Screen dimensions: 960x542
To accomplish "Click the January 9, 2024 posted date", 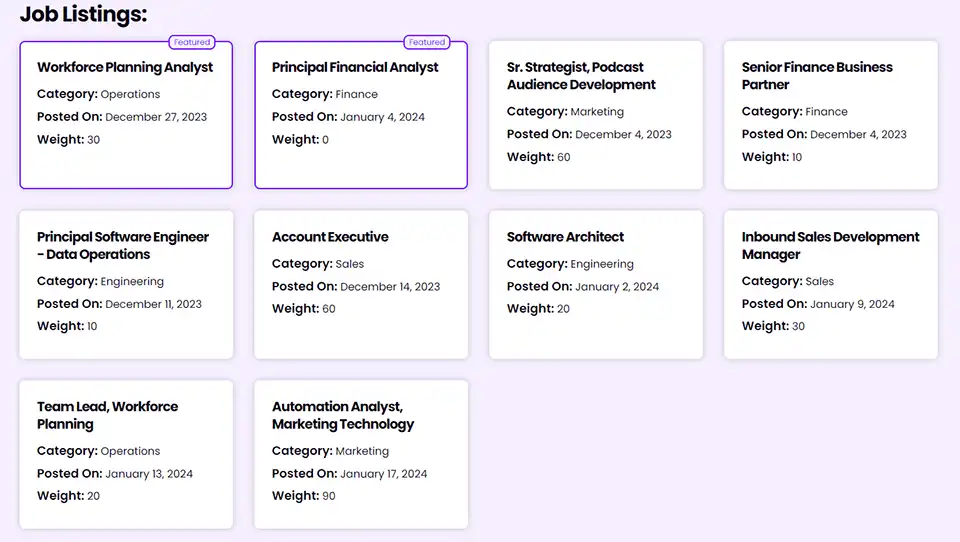I will click(x=852, y=304).
